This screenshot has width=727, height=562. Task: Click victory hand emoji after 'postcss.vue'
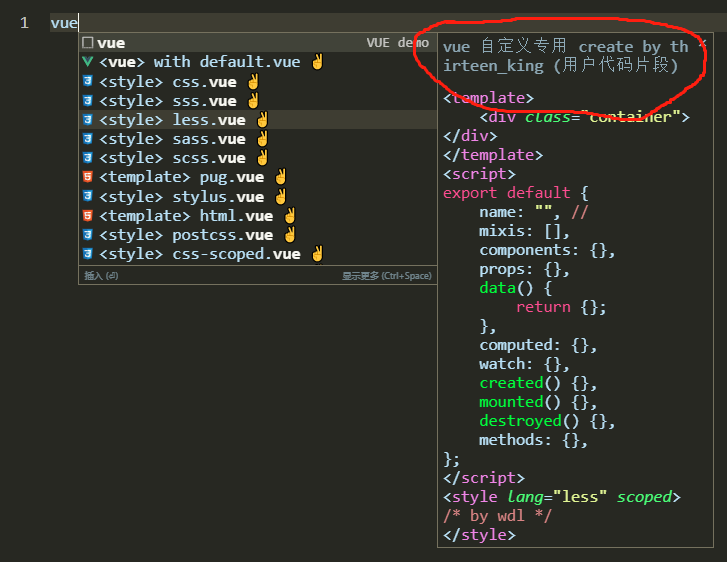[x=290, y=235]
